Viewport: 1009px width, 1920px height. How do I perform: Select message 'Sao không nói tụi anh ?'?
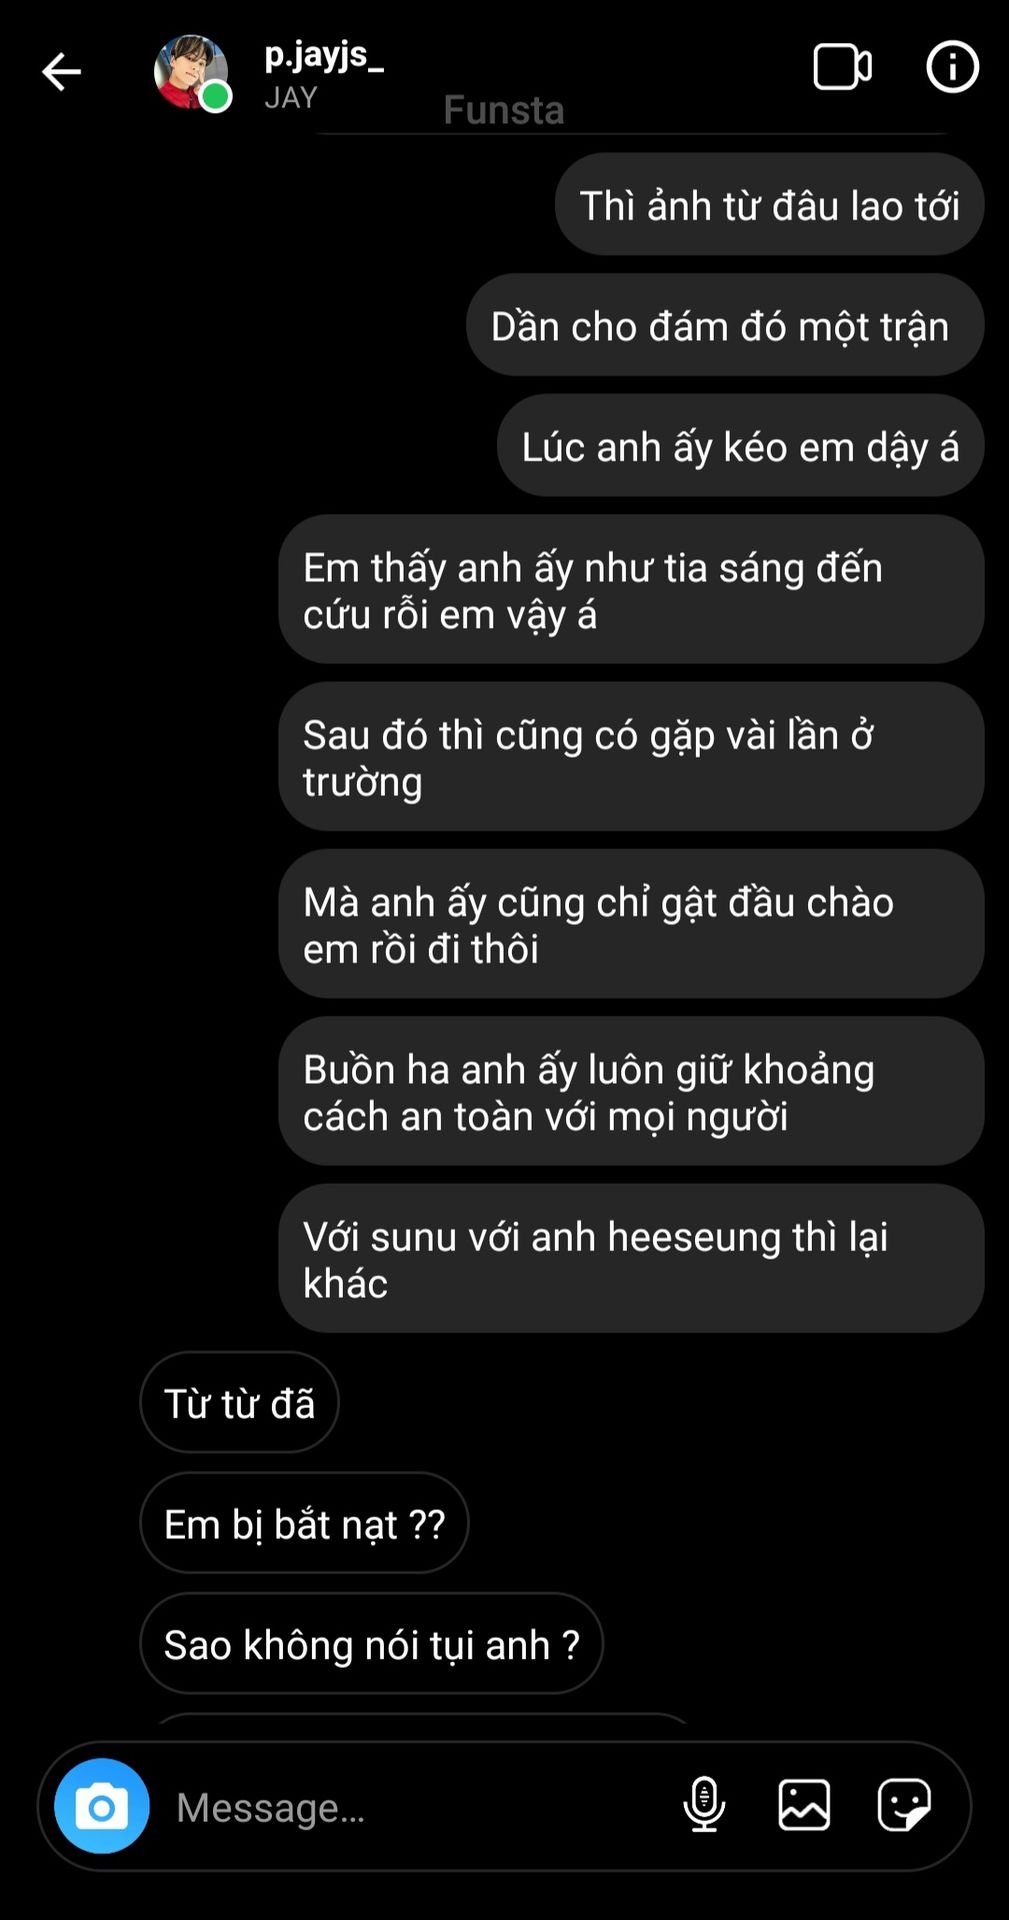coord(371,1644)
